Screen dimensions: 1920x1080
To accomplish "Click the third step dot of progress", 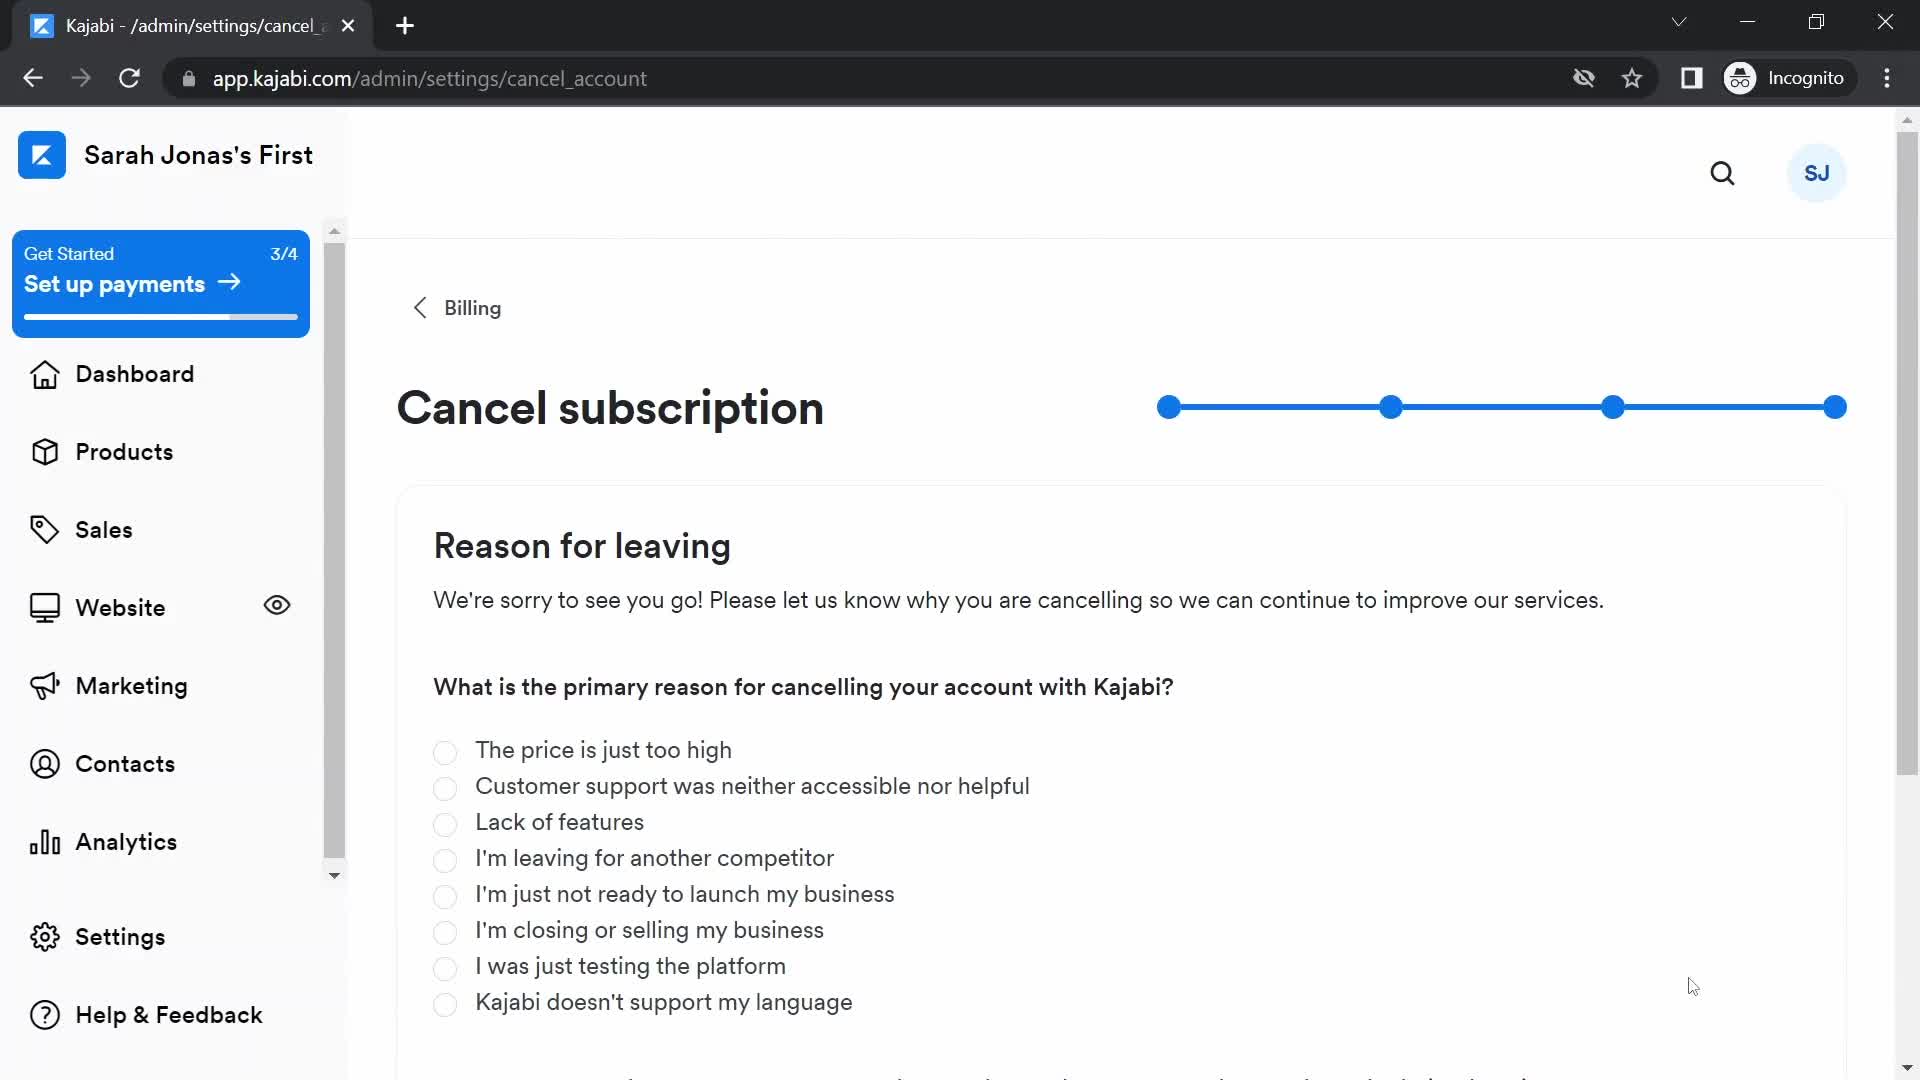I will tap(1612, 407).
